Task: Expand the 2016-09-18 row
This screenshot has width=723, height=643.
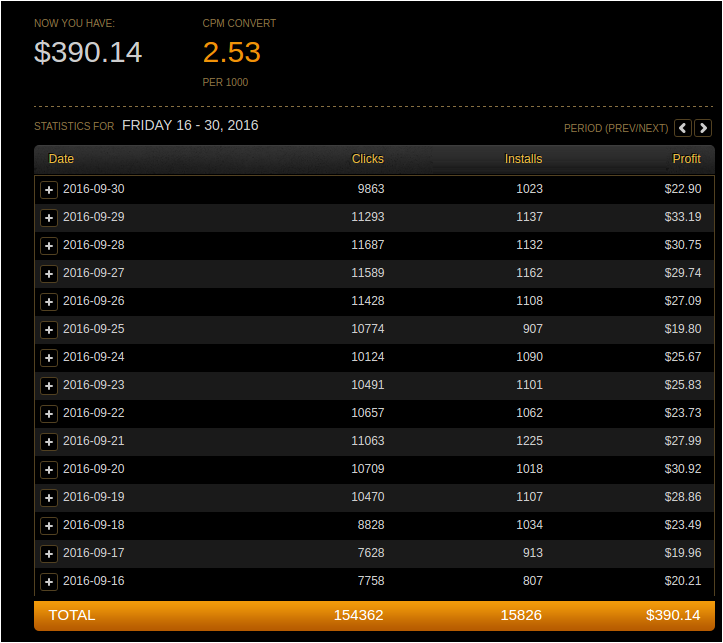Action: coord(49,526)
